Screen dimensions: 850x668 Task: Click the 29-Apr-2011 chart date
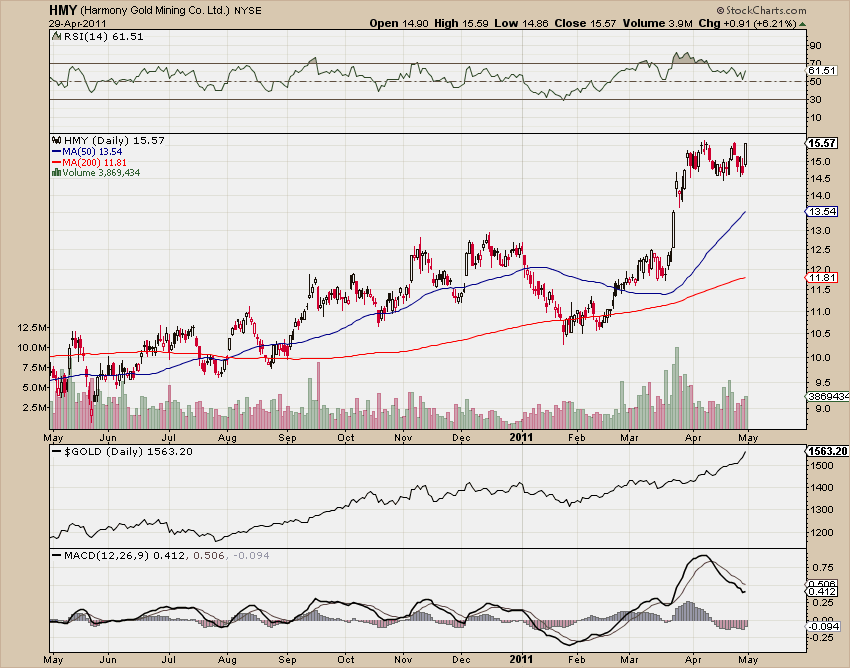point(78,23)
